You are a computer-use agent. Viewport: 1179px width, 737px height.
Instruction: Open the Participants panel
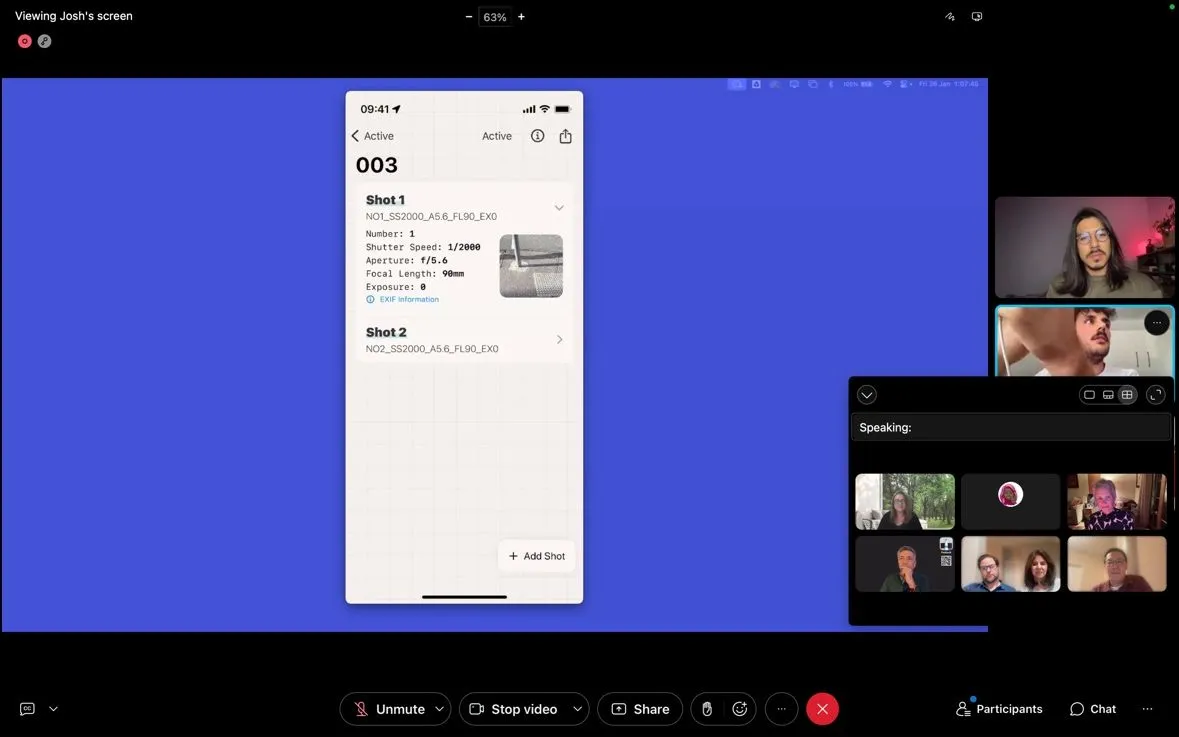999,709
